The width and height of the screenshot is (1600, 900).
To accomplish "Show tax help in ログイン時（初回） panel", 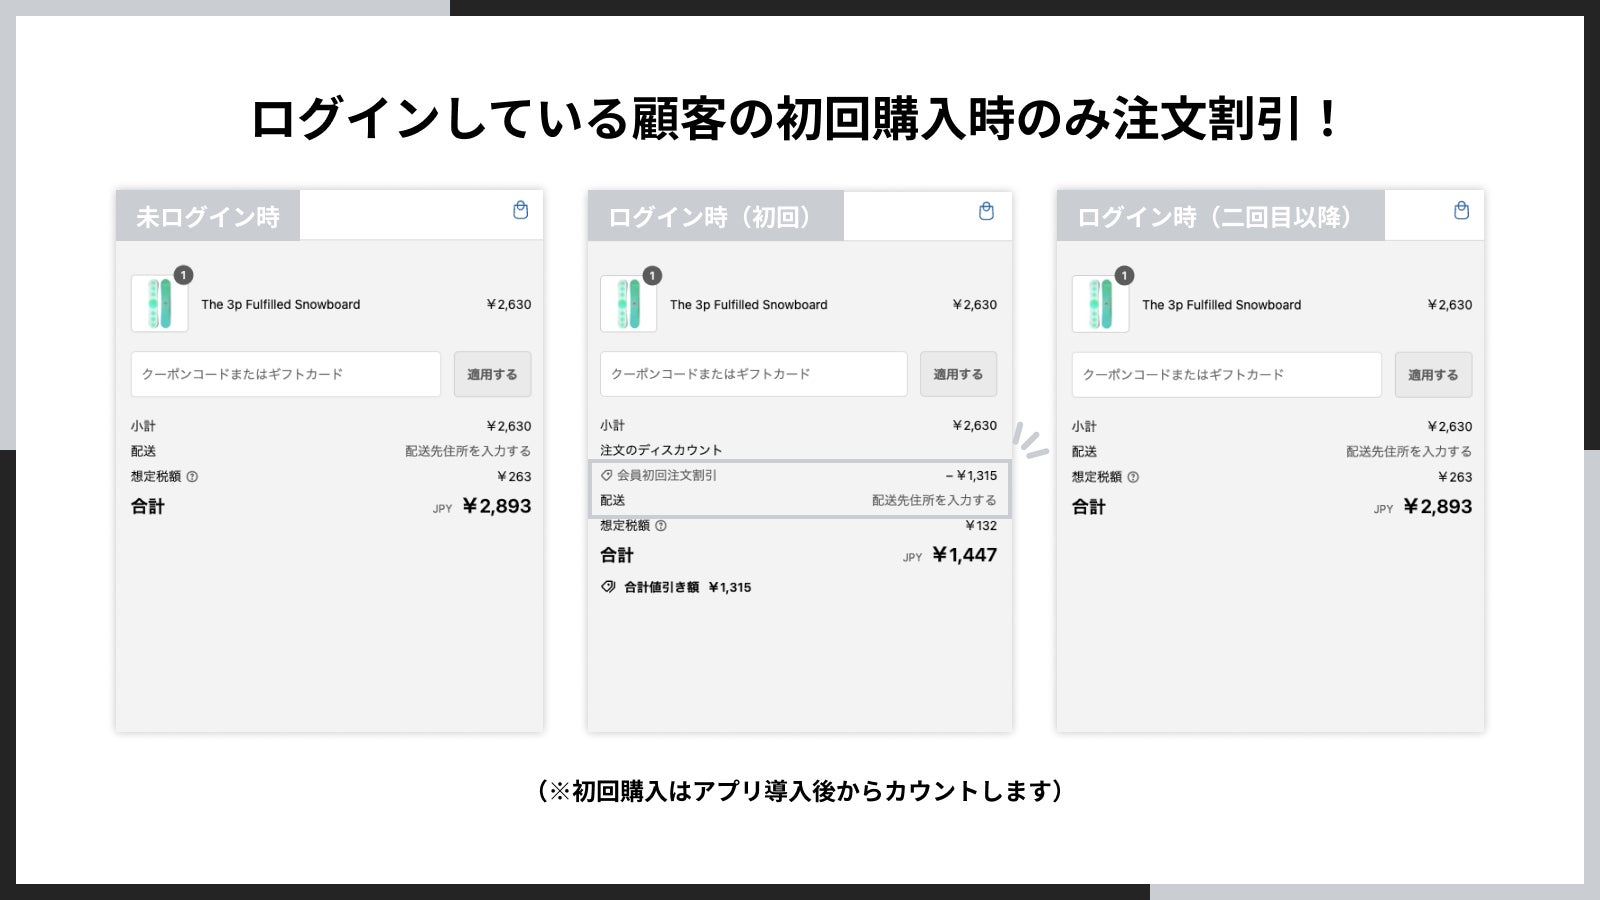I will point(660,526).
